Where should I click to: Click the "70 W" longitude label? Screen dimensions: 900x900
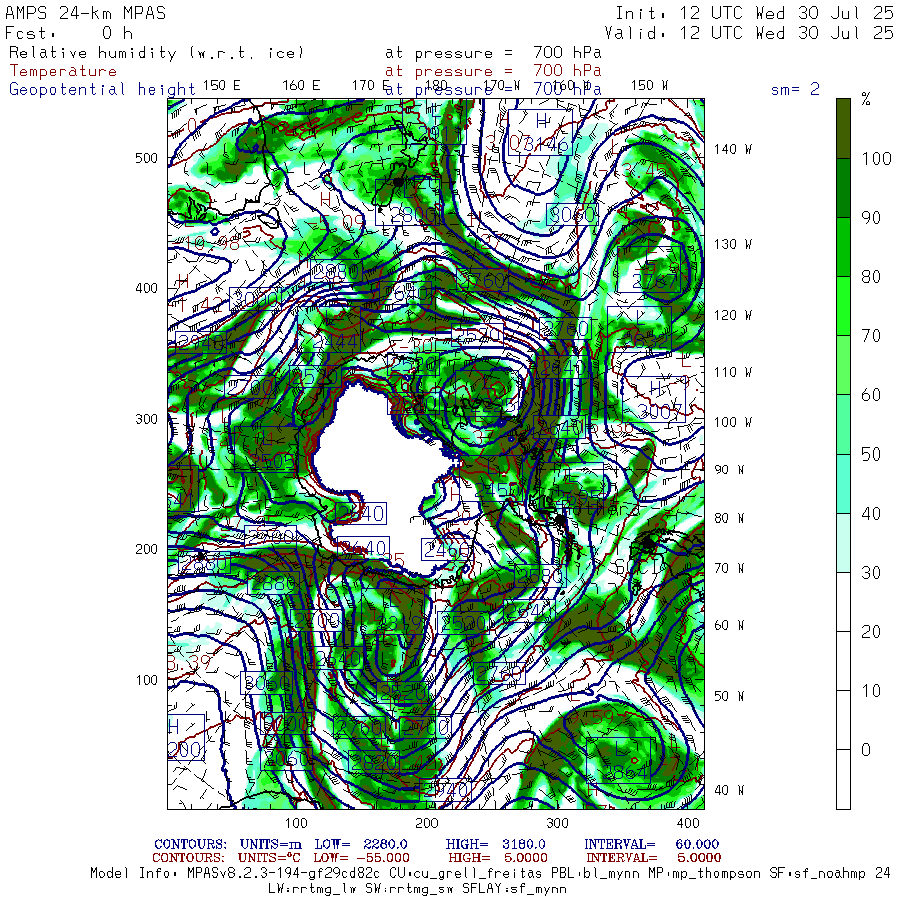click(729, 568)
